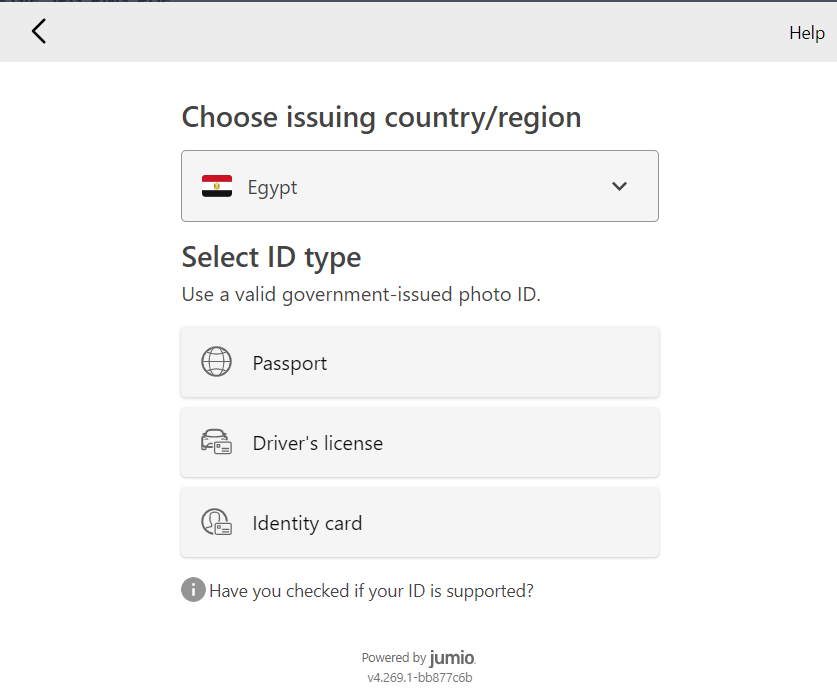Click the Jumio logo
This screenshot has height=697, width=837.
coord(452,658)
